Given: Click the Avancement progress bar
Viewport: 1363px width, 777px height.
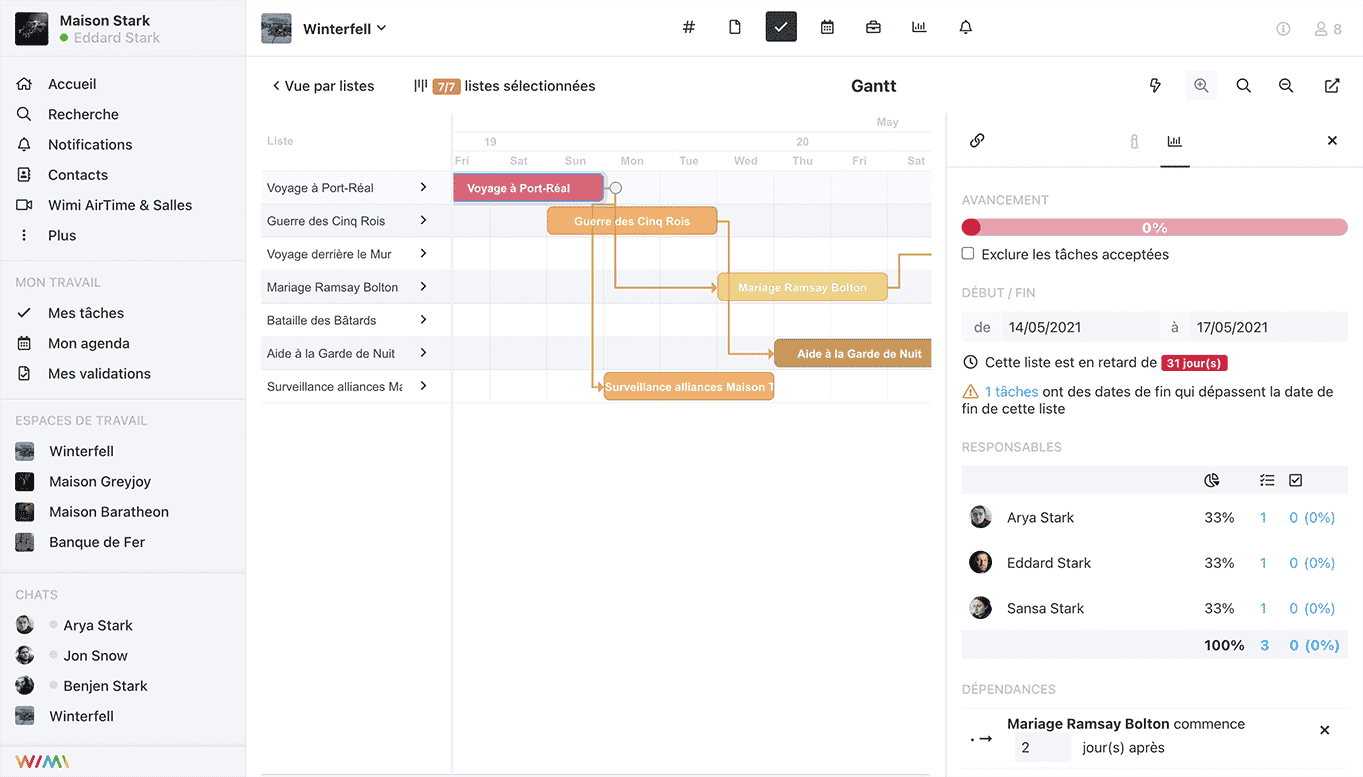Looking at the screenshot, I should (x=1154, y=228).
